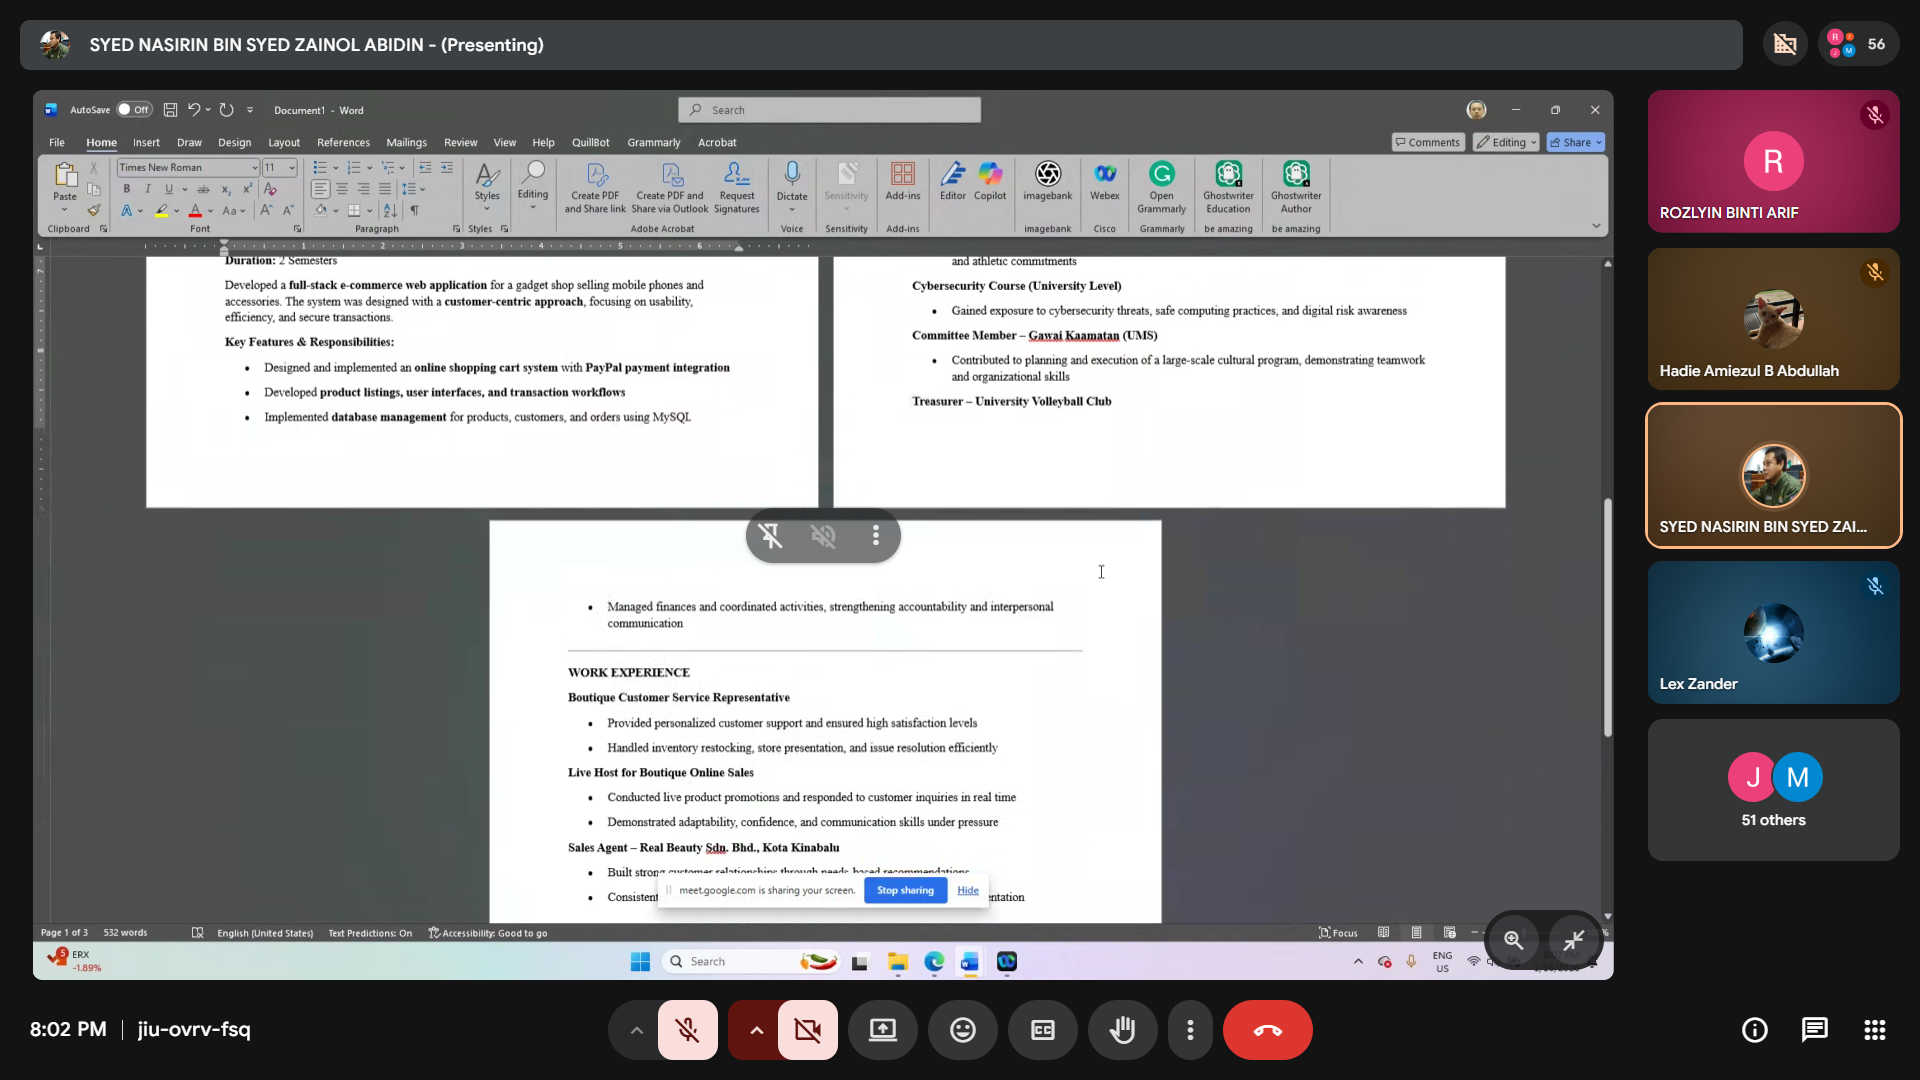The width and height of the screenshot is (1920, 1080).
Task: Open the Line Spacing dropdown
Action: click(413, 189)
